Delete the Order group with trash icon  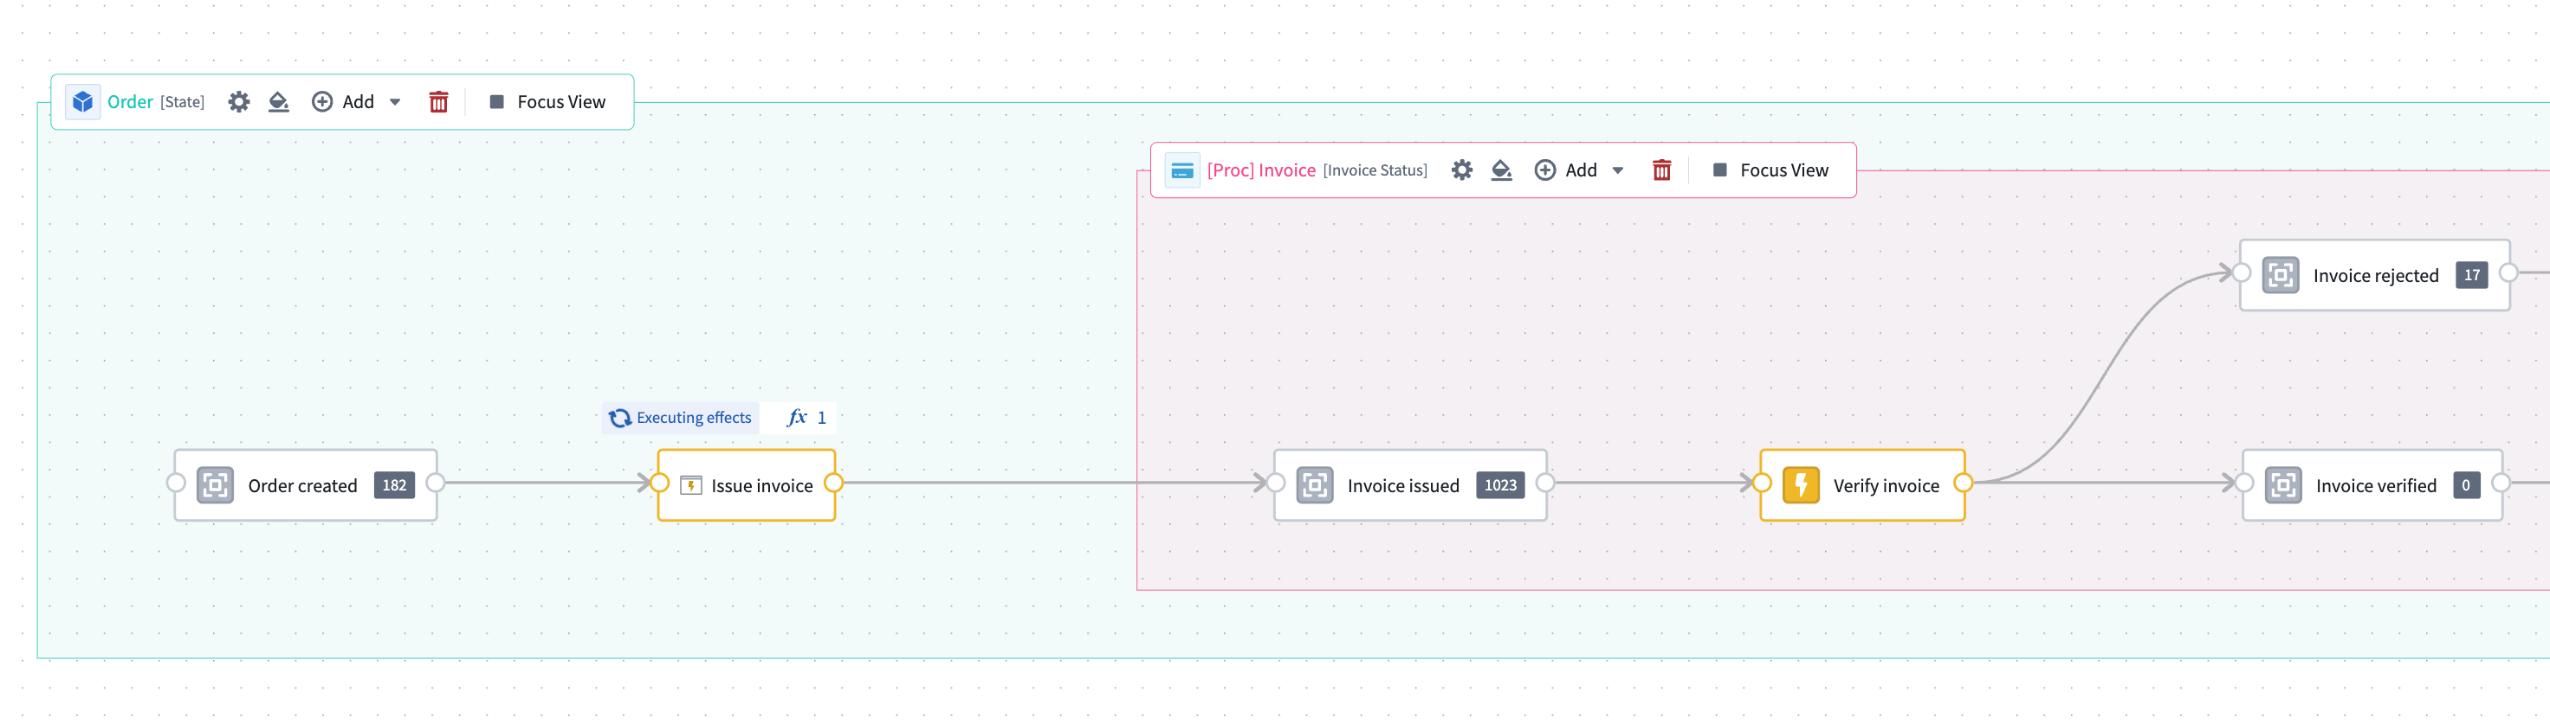(x=438, y=102)
